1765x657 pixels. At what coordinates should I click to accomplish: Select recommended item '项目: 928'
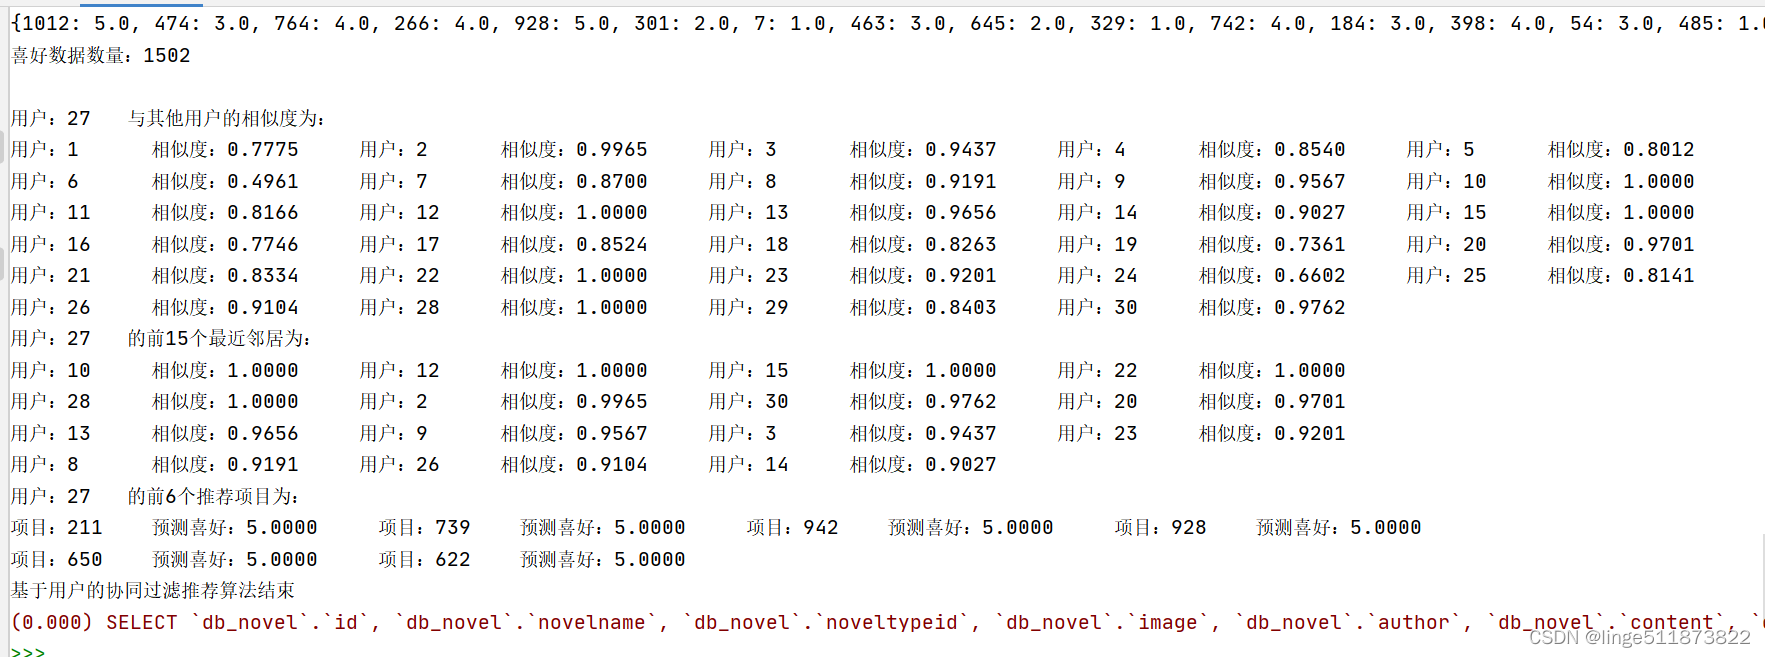(1160, 528)
